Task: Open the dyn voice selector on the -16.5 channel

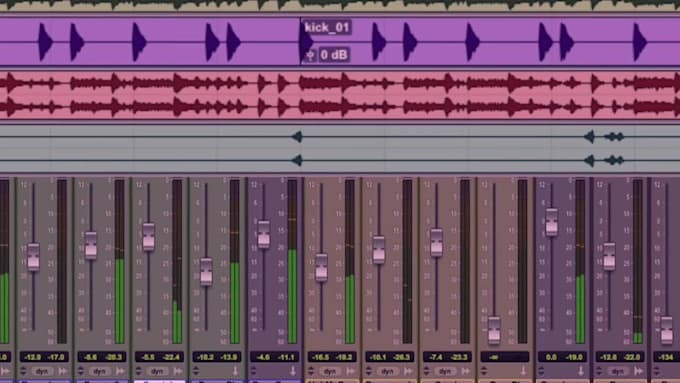Action: [x=330, y=372]
